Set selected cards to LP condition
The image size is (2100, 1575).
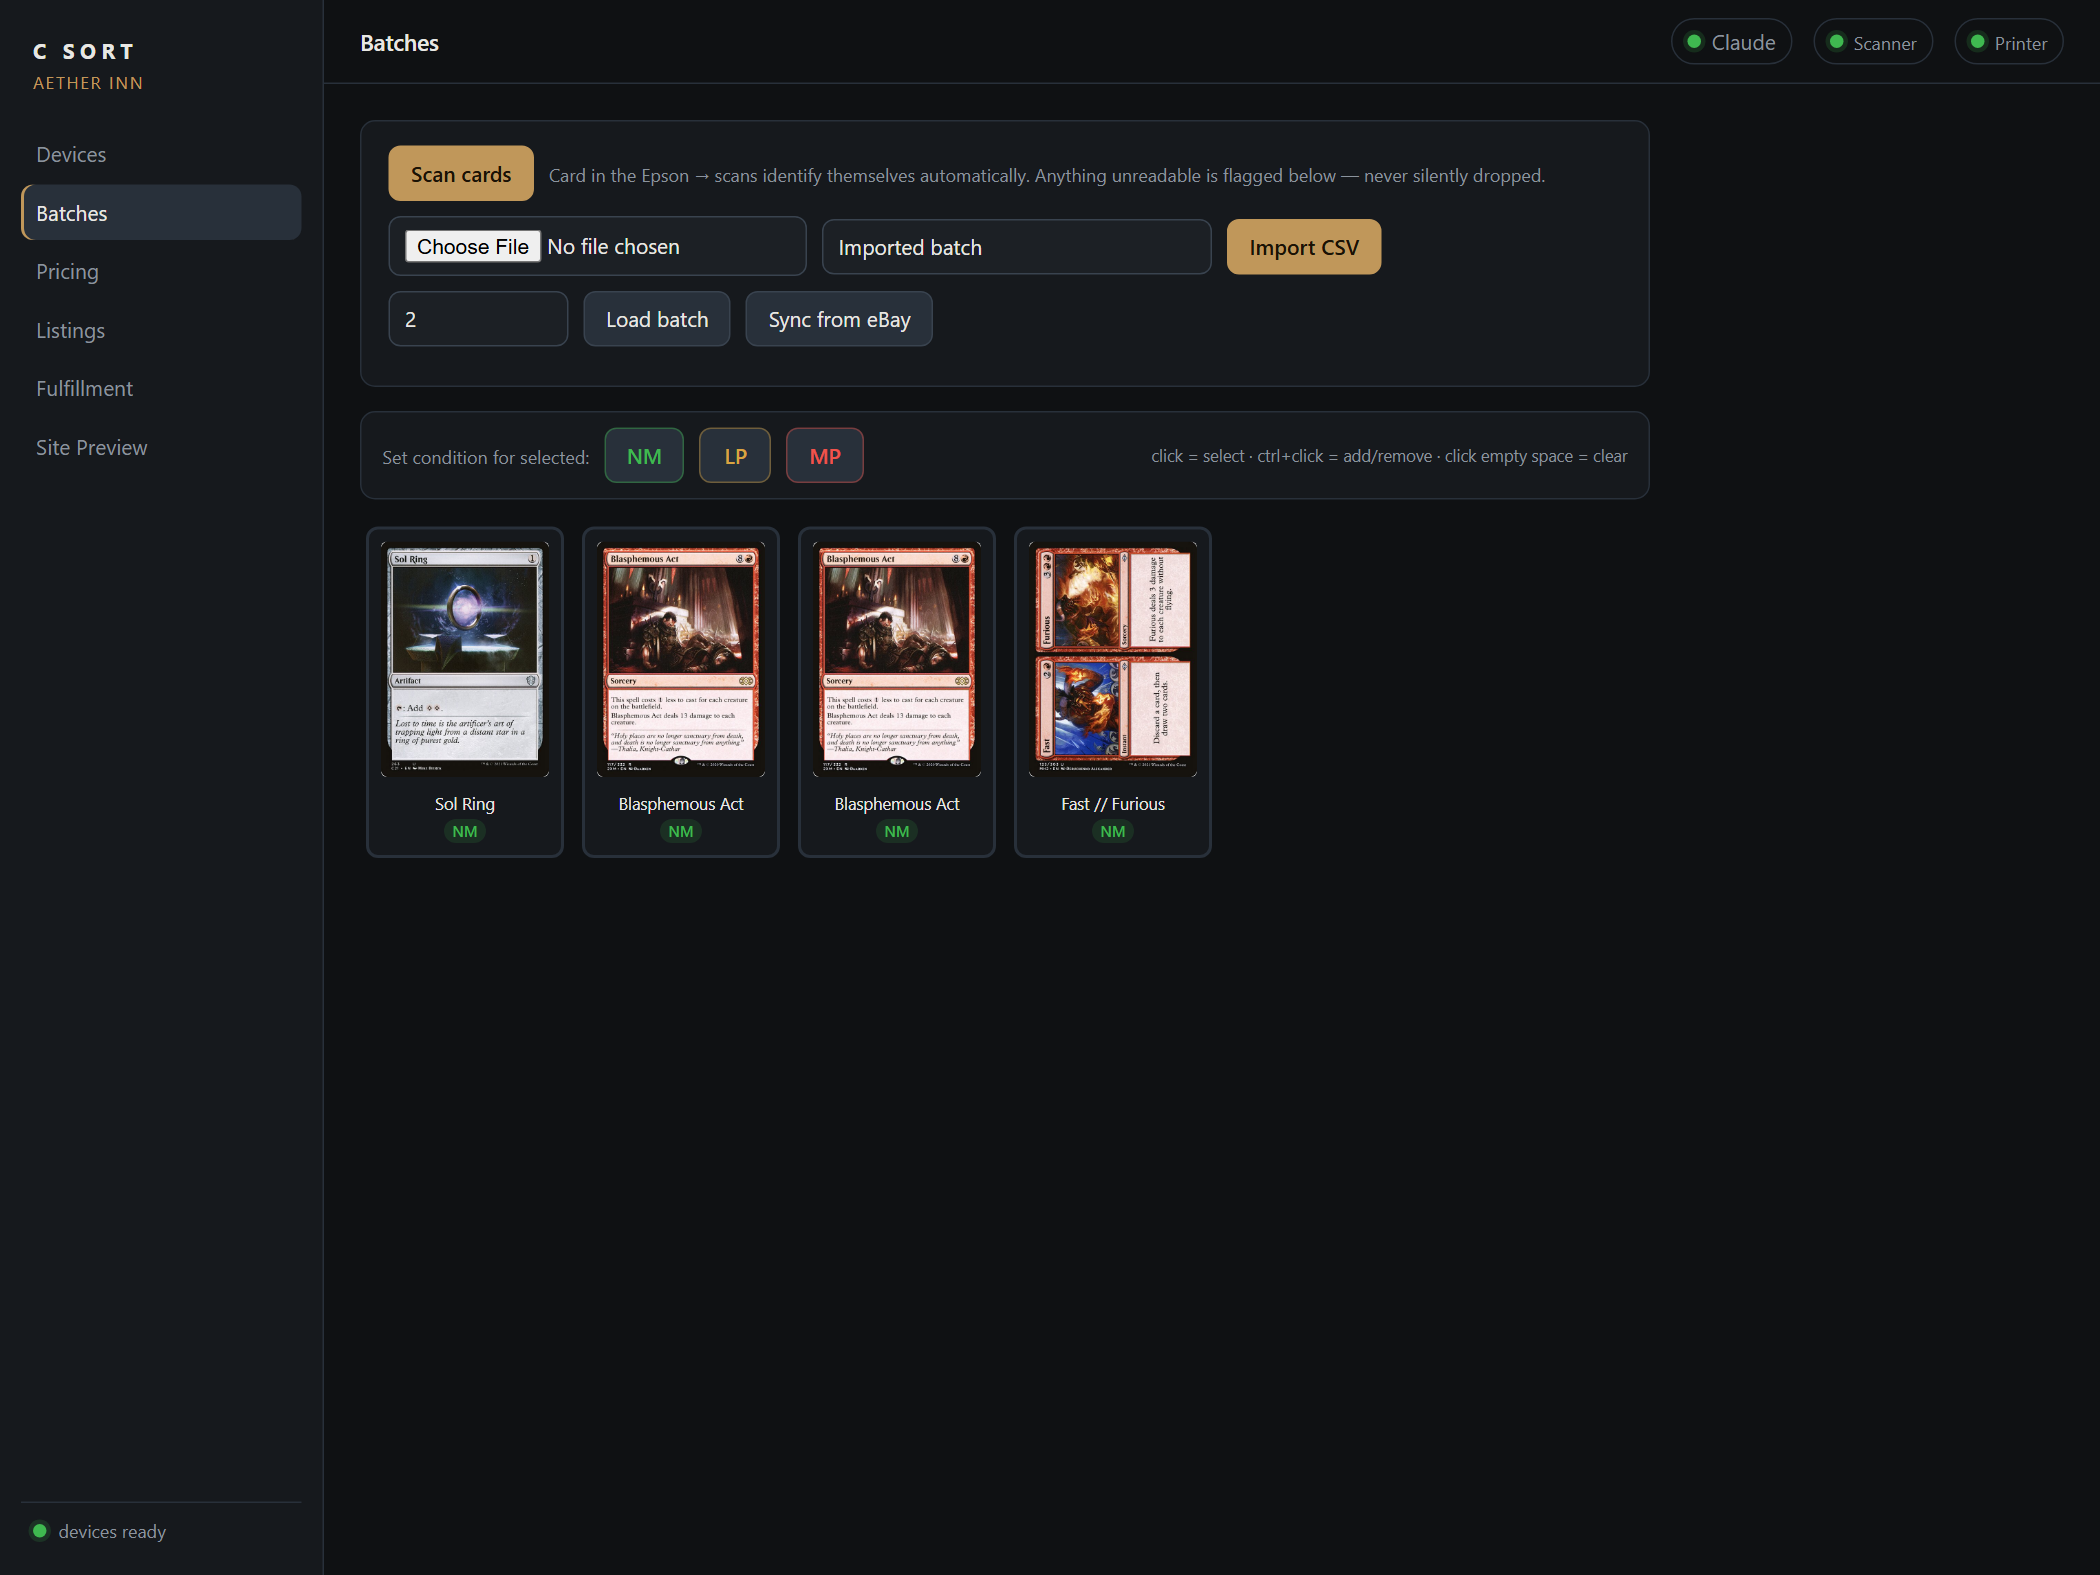coord(735,456)
